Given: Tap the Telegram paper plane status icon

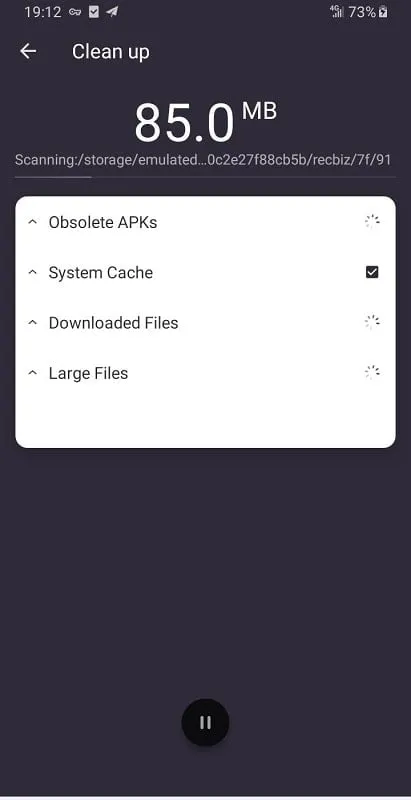Looking at the screenshot, I should coord(112,12).
